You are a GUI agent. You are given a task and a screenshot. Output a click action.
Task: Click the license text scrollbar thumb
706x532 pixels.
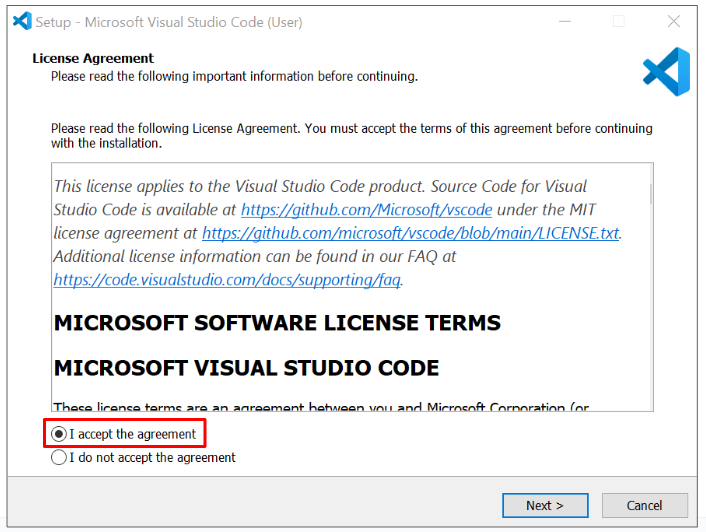[x=650, y=194]
